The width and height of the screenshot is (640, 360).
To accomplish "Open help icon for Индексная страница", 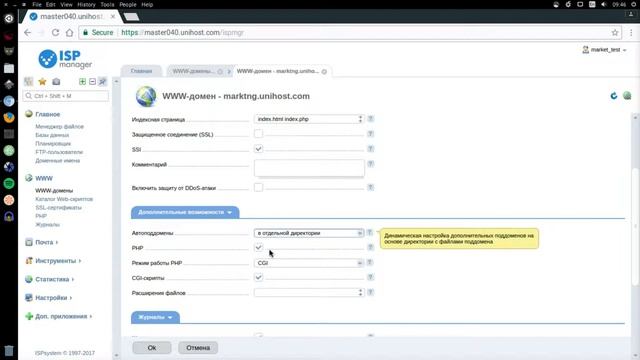I will click(371, 119).
